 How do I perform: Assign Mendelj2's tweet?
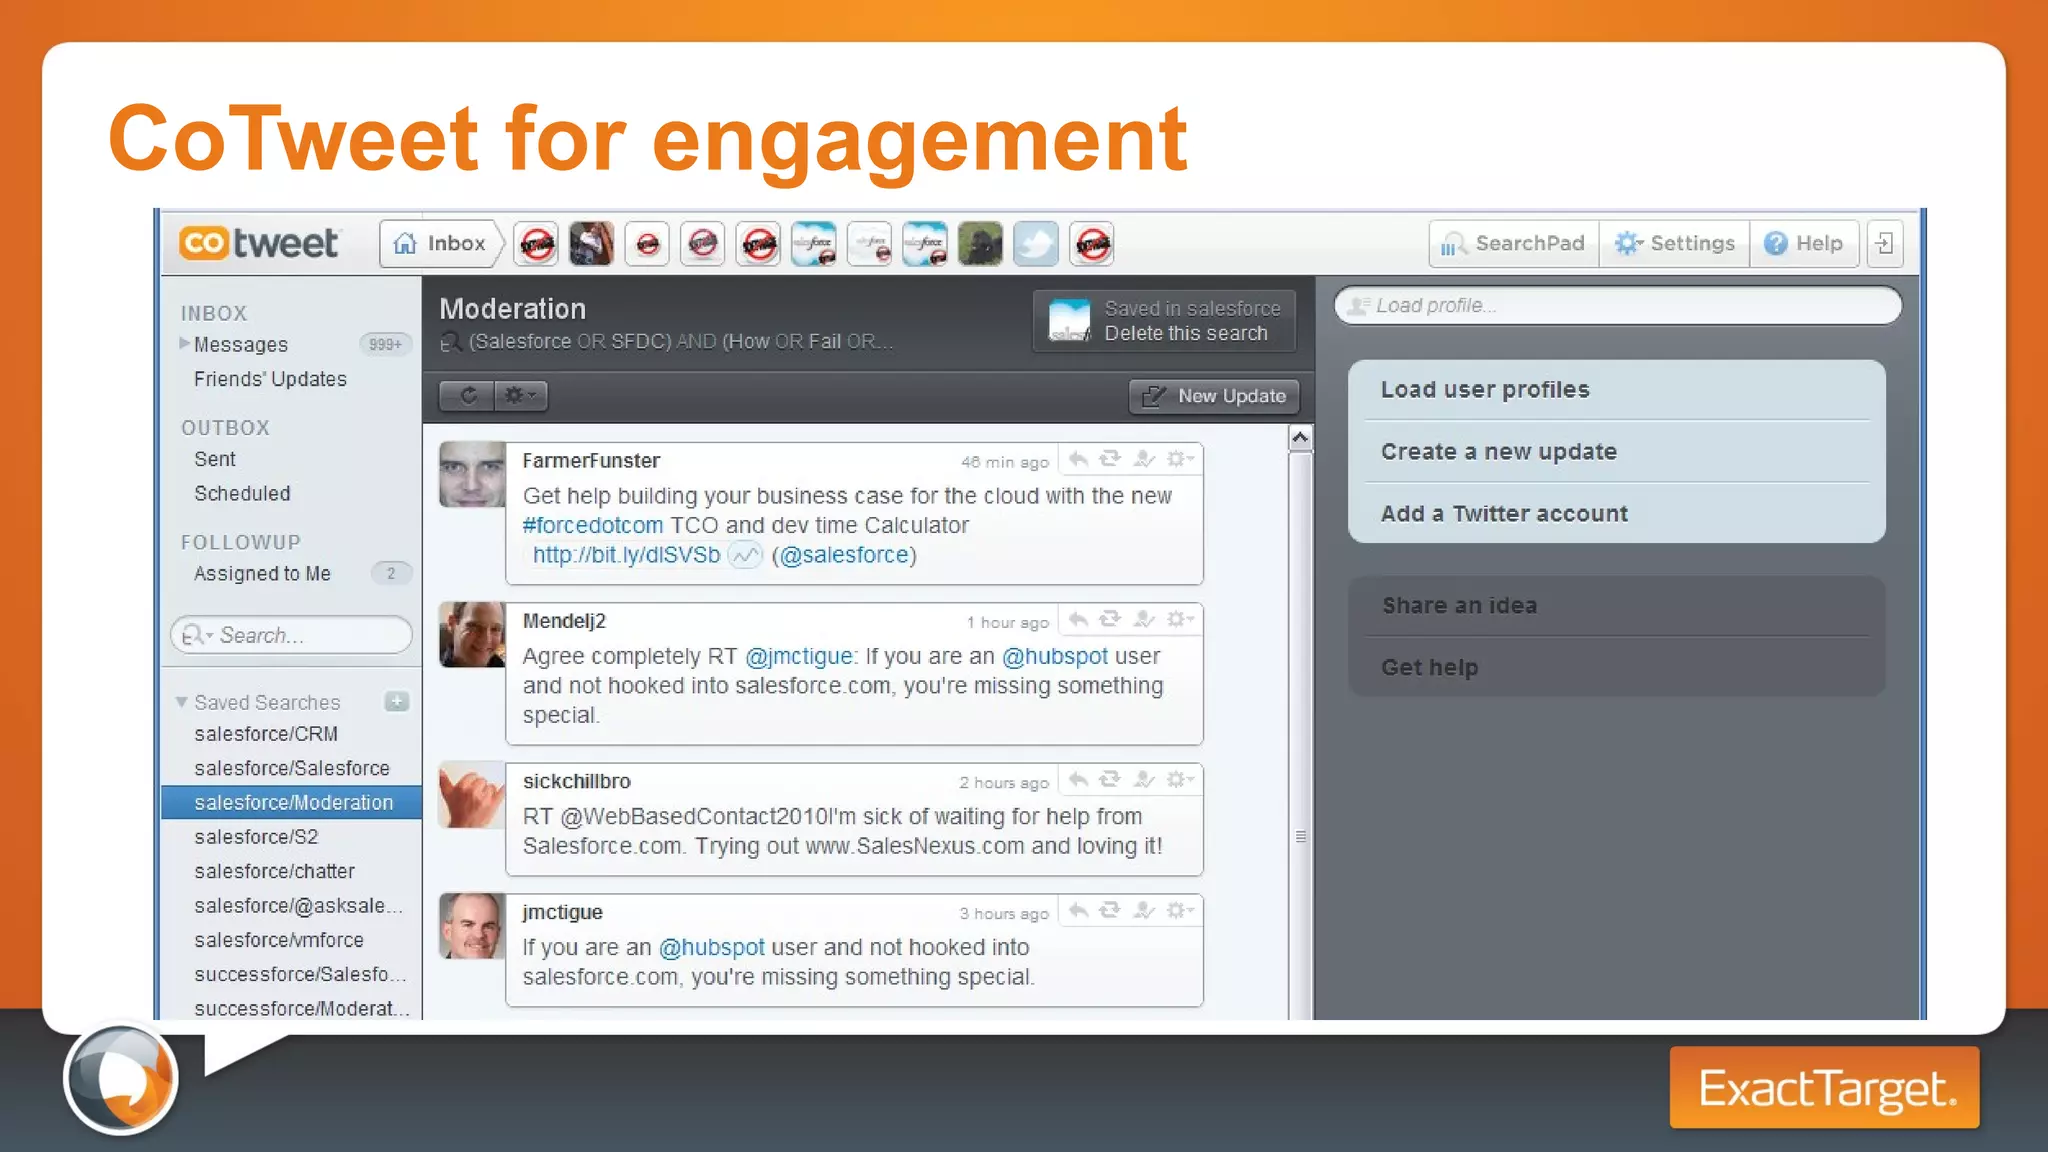coord(1144,619)
